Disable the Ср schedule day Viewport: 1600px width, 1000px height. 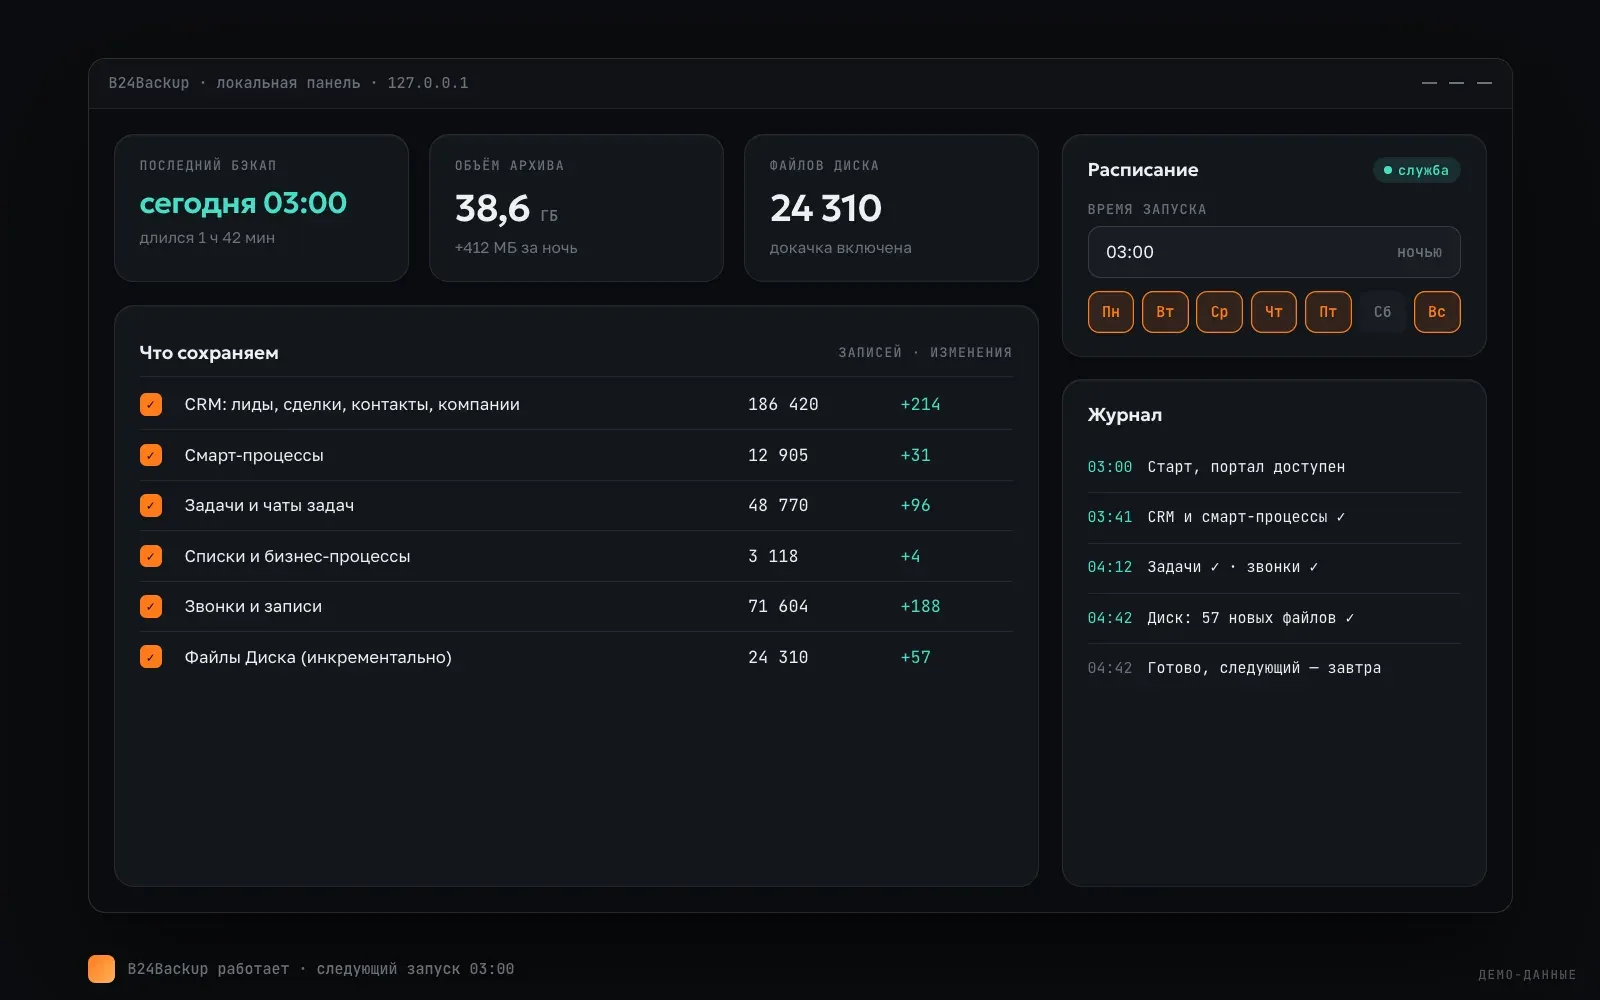pyautogui.click(x=1219, y=312)
